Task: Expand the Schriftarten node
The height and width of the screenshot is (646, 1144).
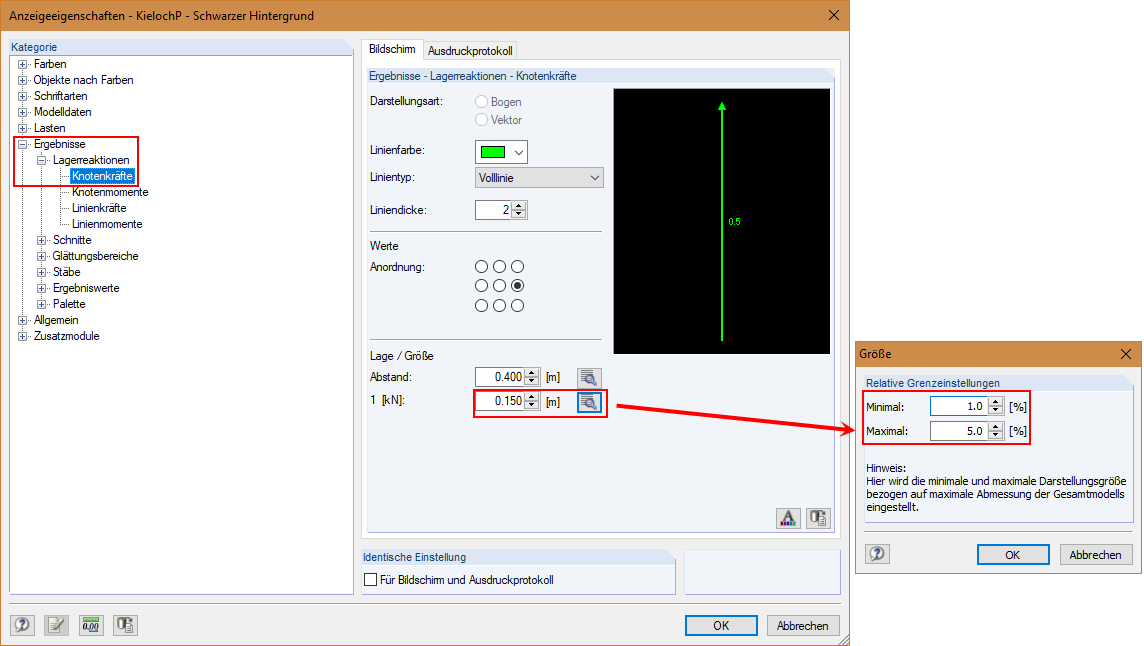Action: [x=23, y=96]
